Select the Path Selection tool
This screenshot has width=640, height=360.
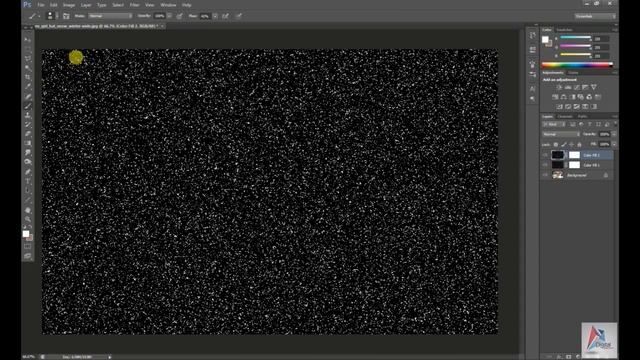coord(28,191)
